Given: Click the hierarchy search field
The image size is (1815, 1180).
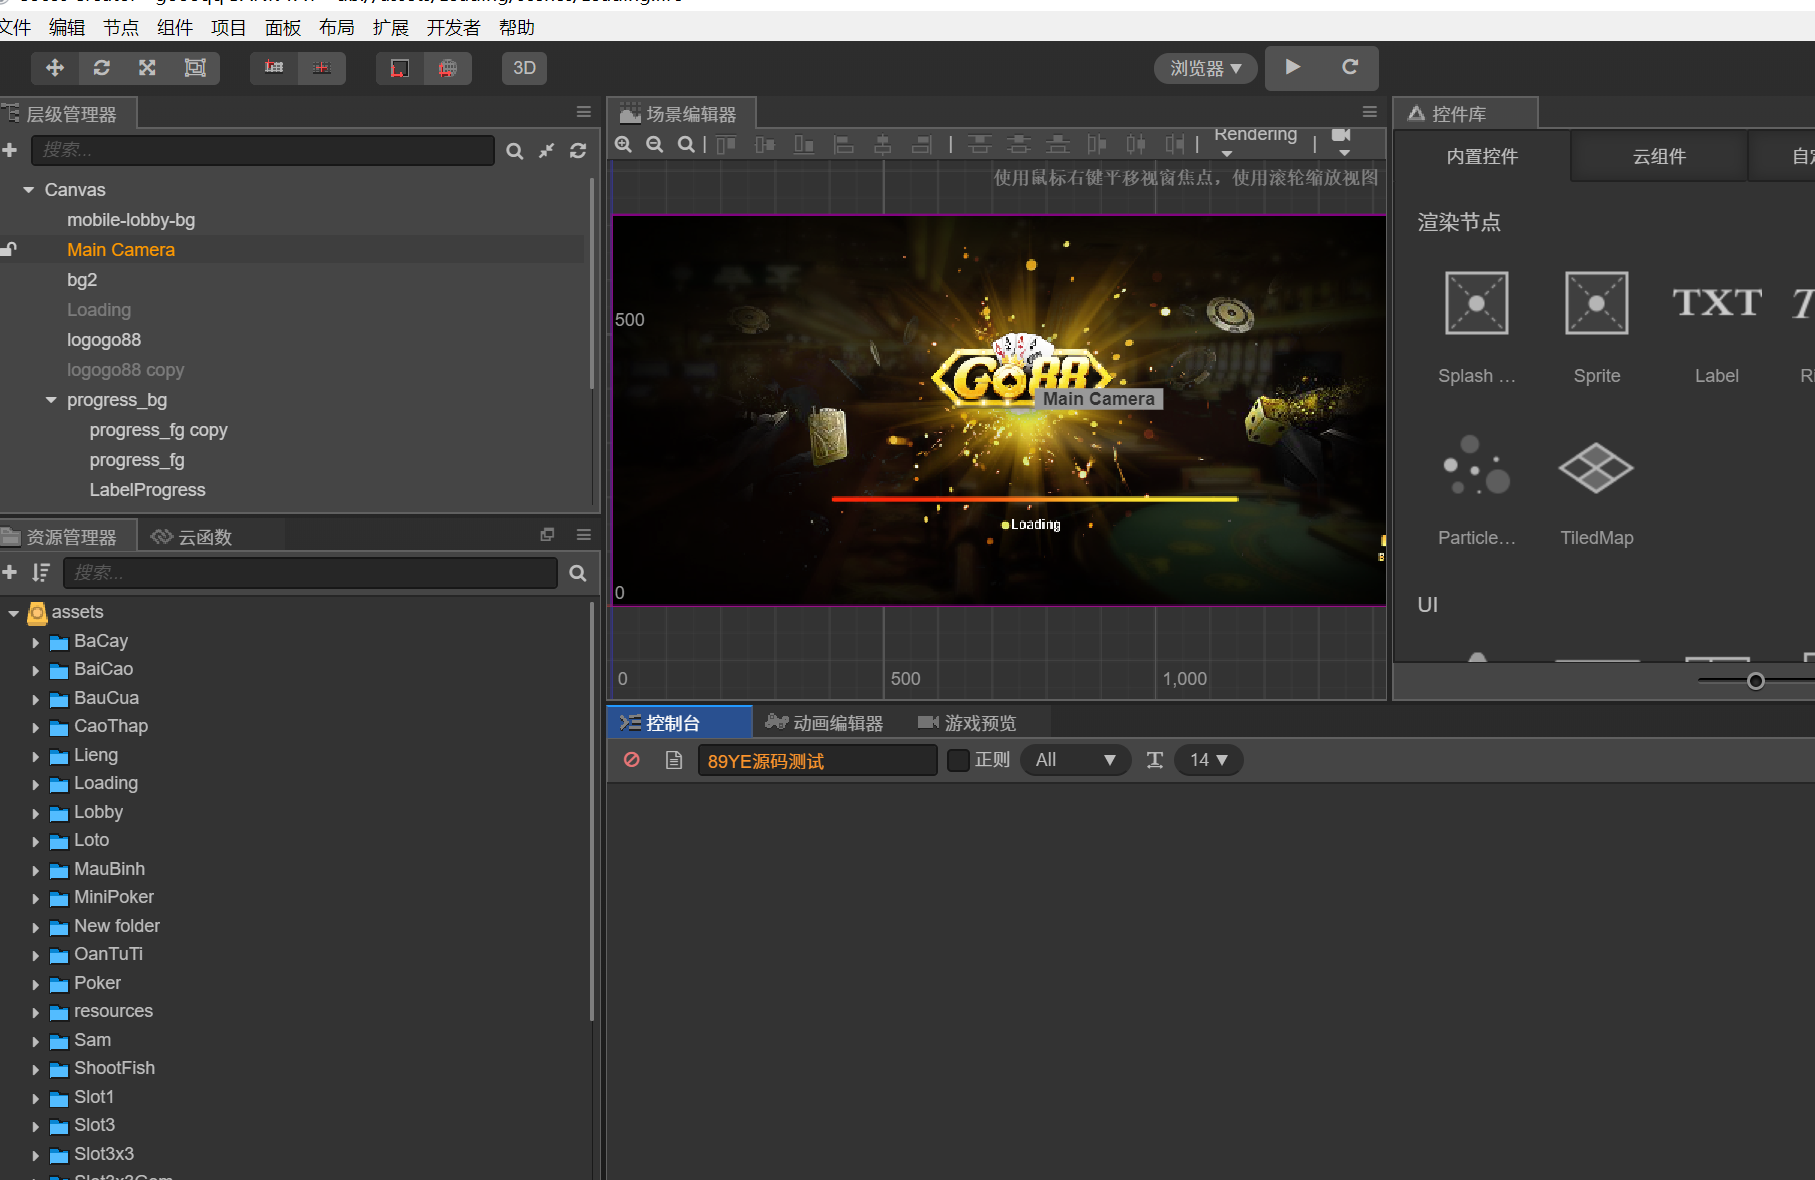Looking at the screenshot, I should [x=263, y=150].
